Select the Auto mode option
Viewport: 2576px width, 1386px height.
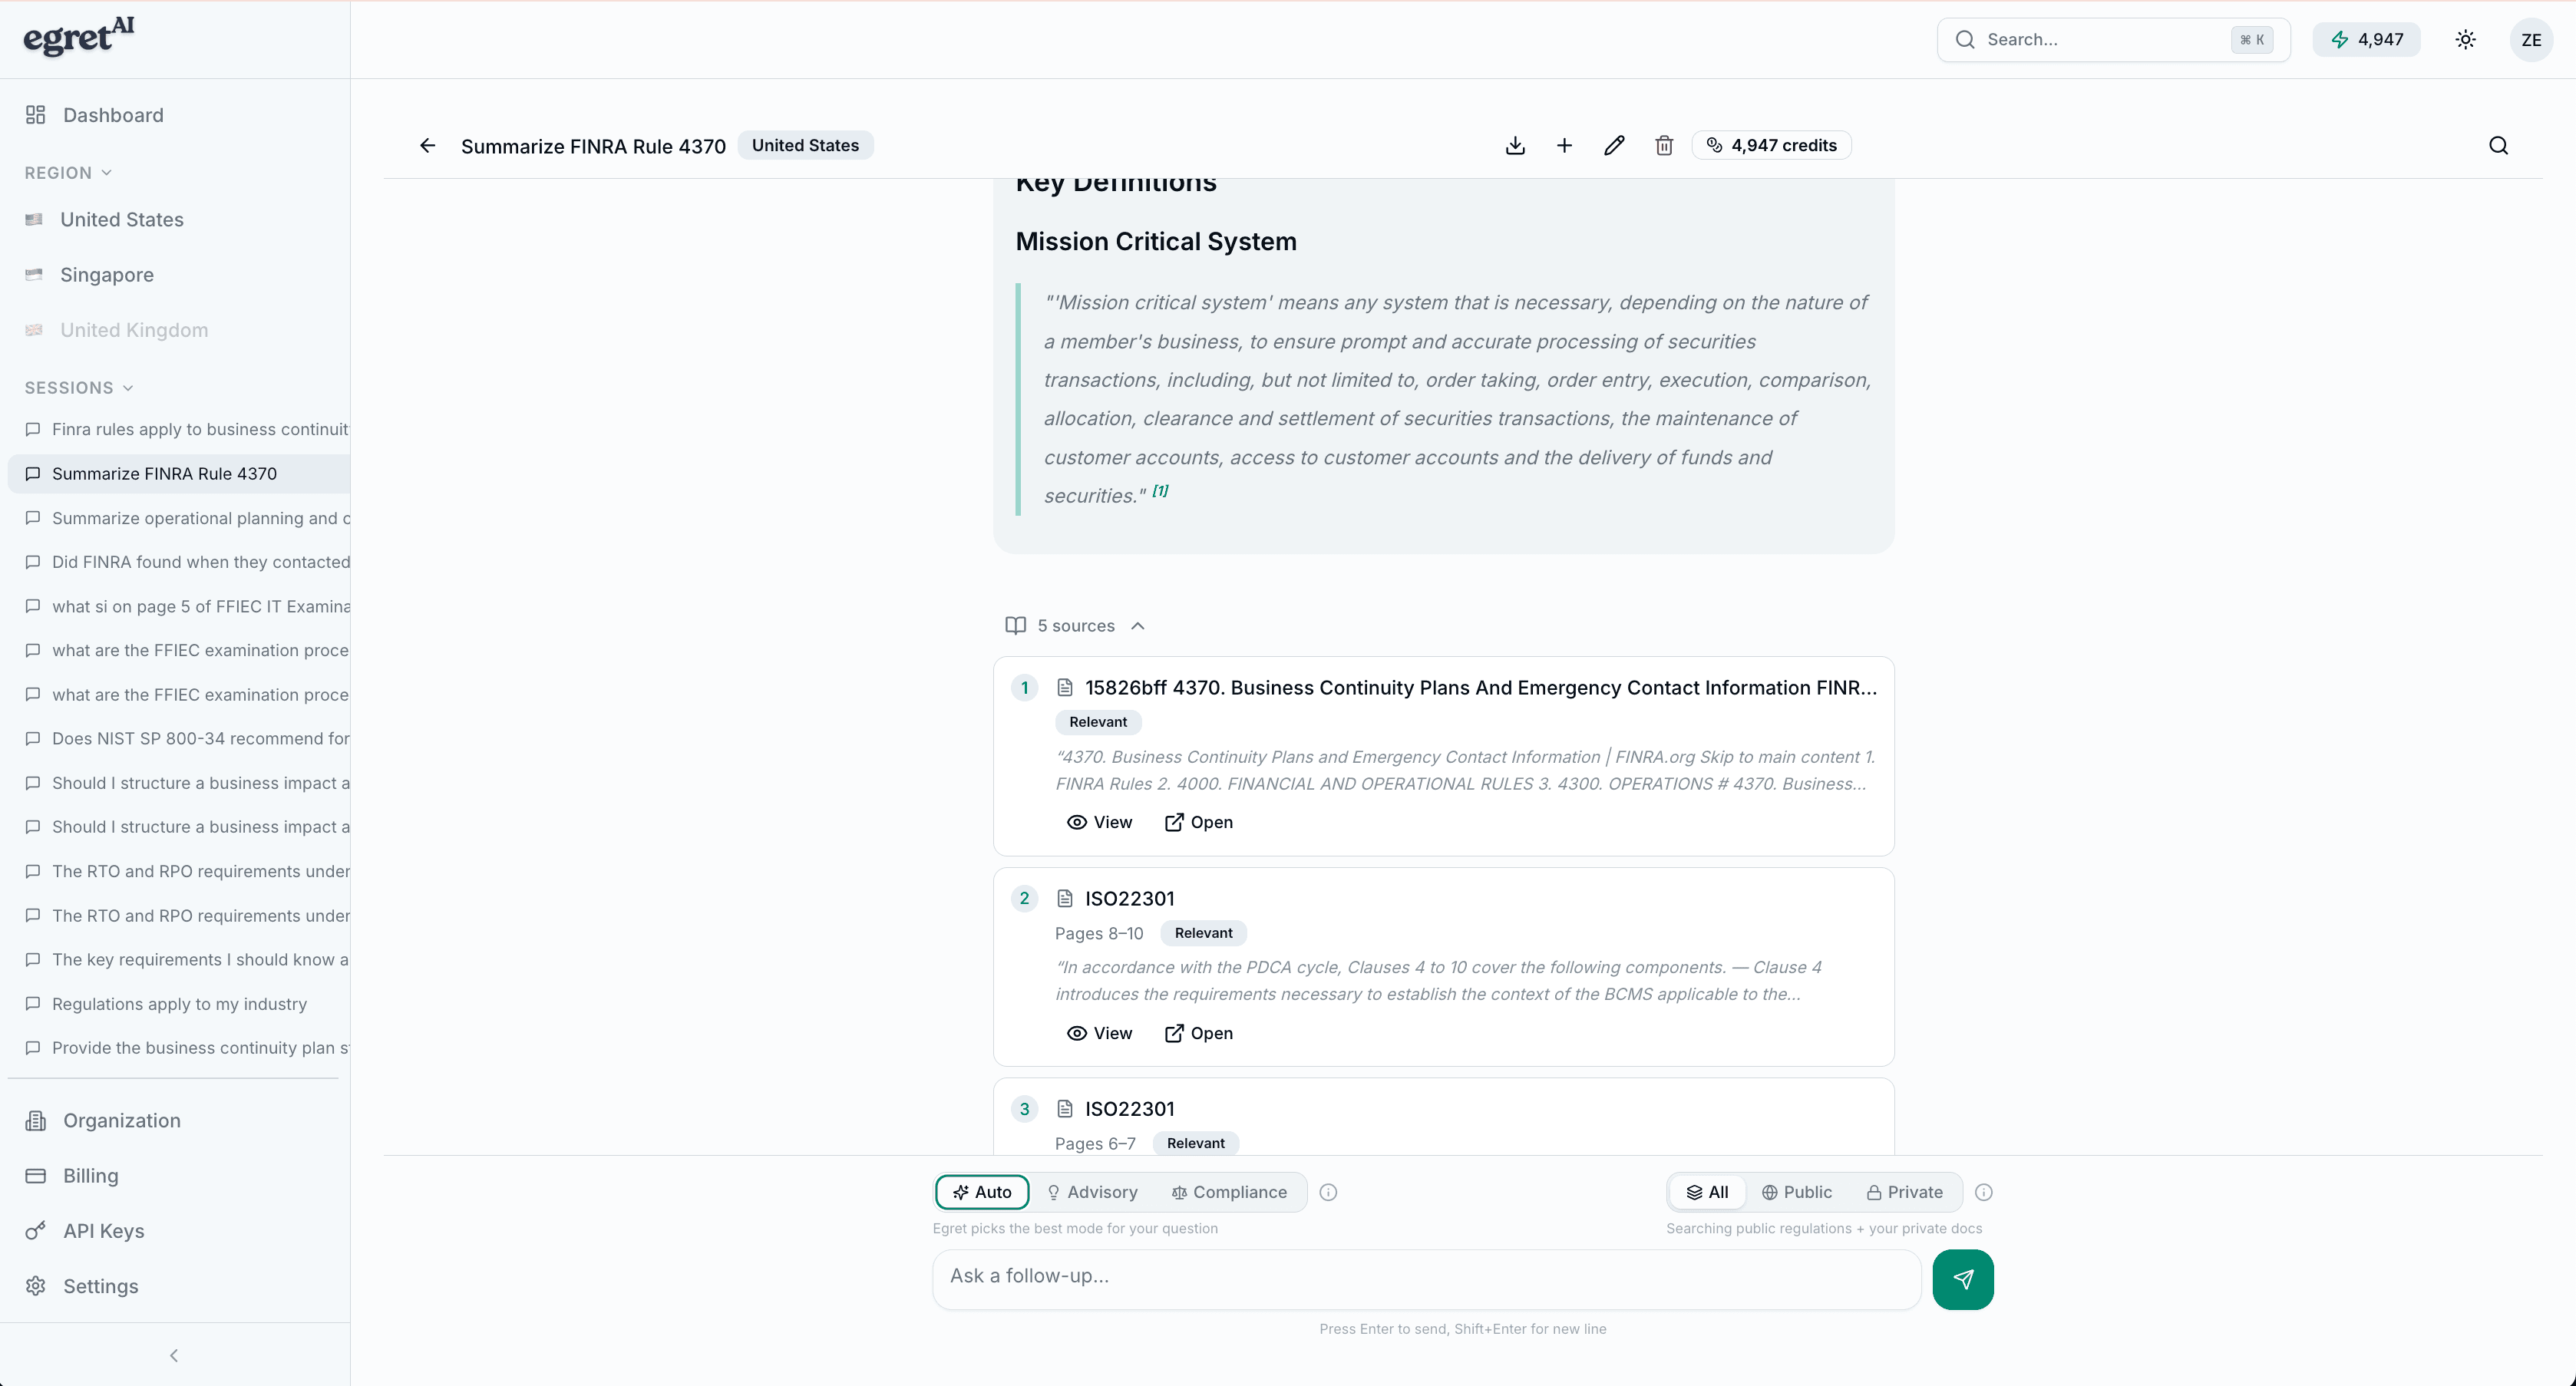(x=982, y=1192)
